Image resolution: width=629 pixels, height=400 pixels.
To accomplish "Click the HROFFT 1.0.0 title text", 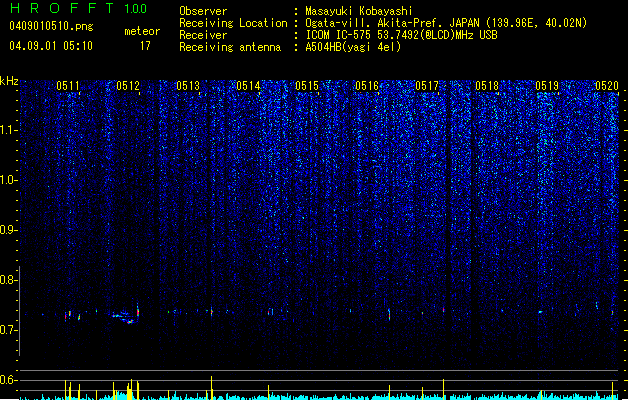I will coord(78,8).
